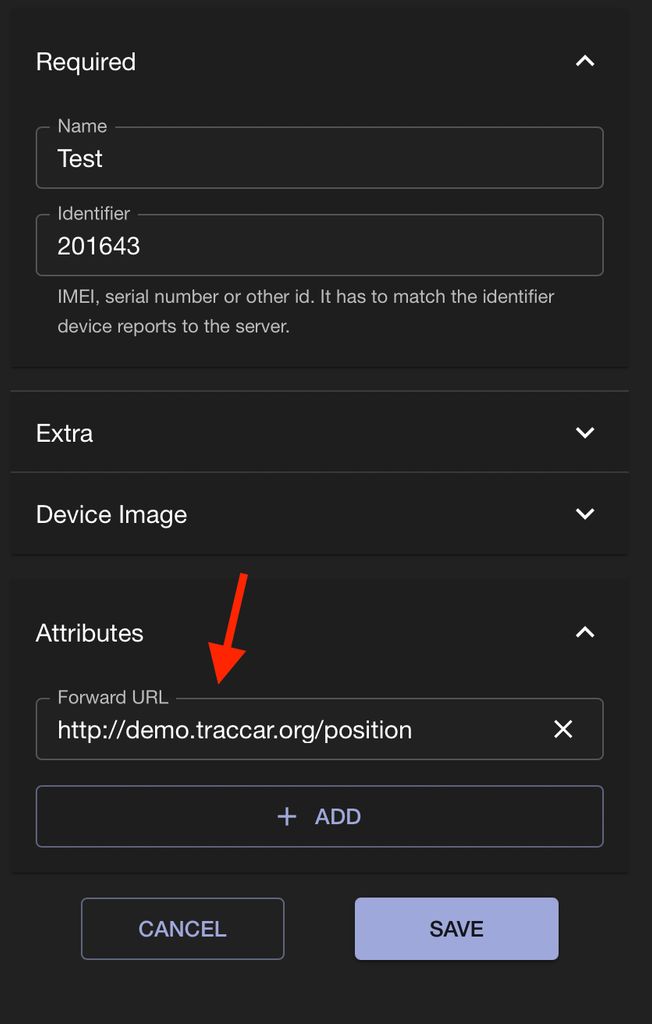This screenshot has width=652, height=1024.
Task: Click the plus icon on the ADD button
Action: click(287, 817)
